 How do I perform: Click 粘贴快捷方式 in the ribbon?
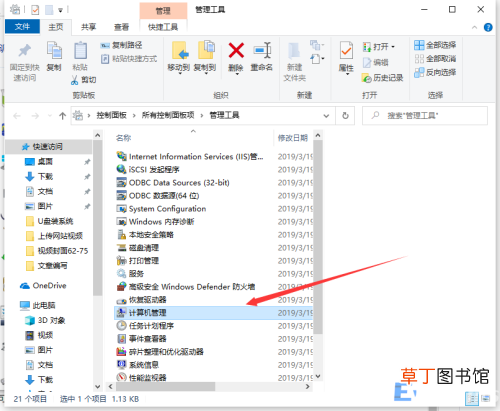[129, 59]
